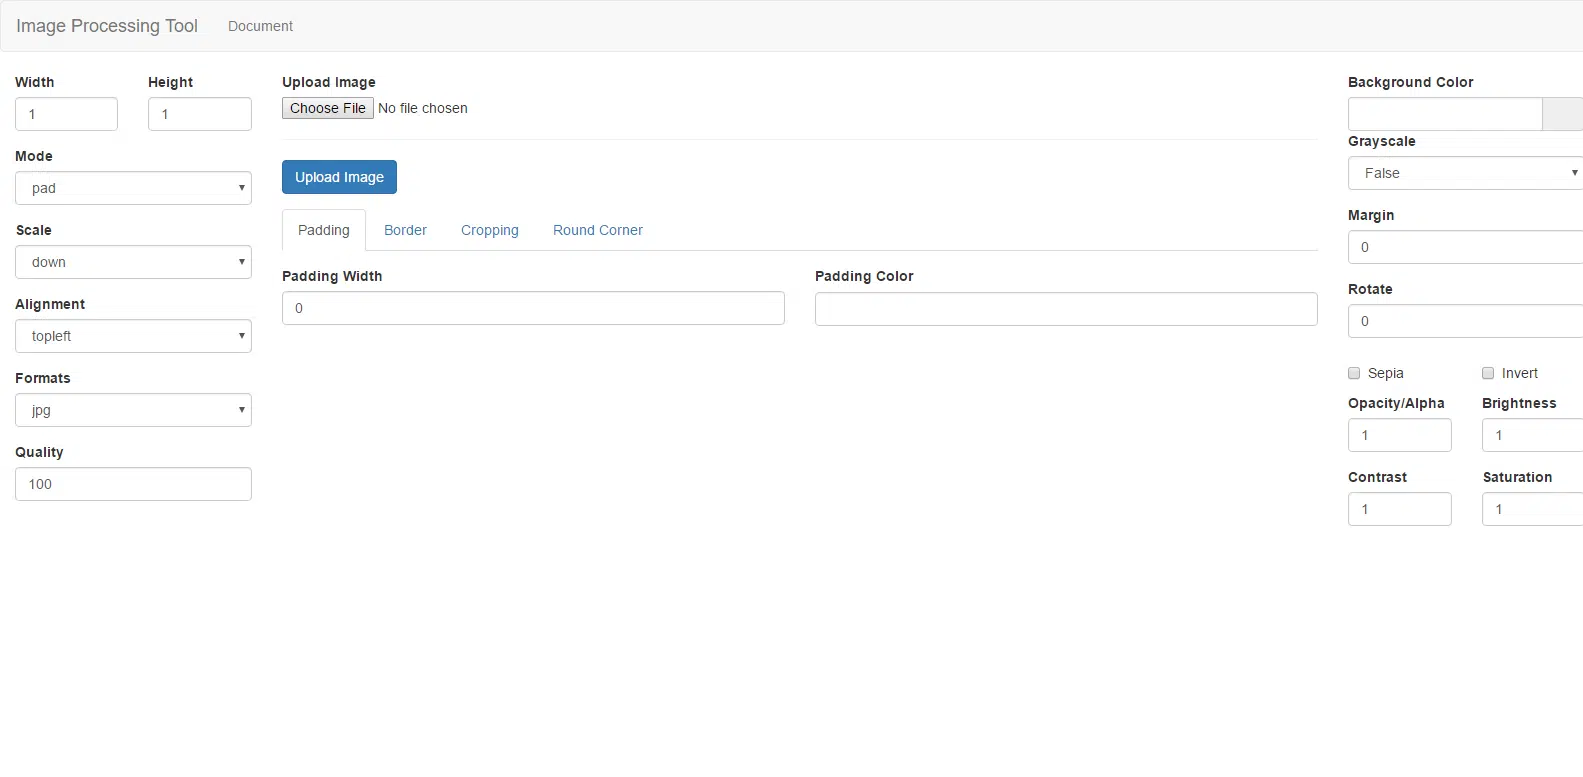Focus the Padding Color field
This screenshot has width=1583, height=777.
[1065, 309]
